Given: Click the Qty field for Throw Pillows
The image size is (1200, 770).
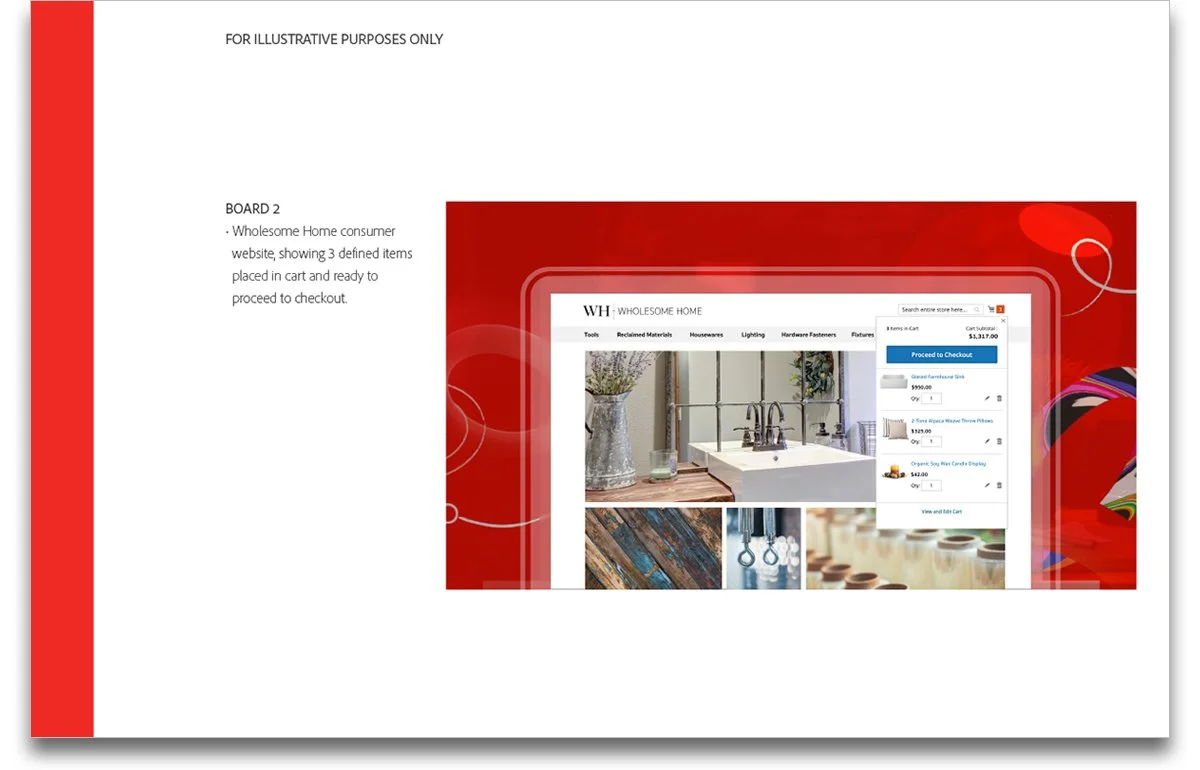Looking at the screenshot, I should tap(931, 441).
